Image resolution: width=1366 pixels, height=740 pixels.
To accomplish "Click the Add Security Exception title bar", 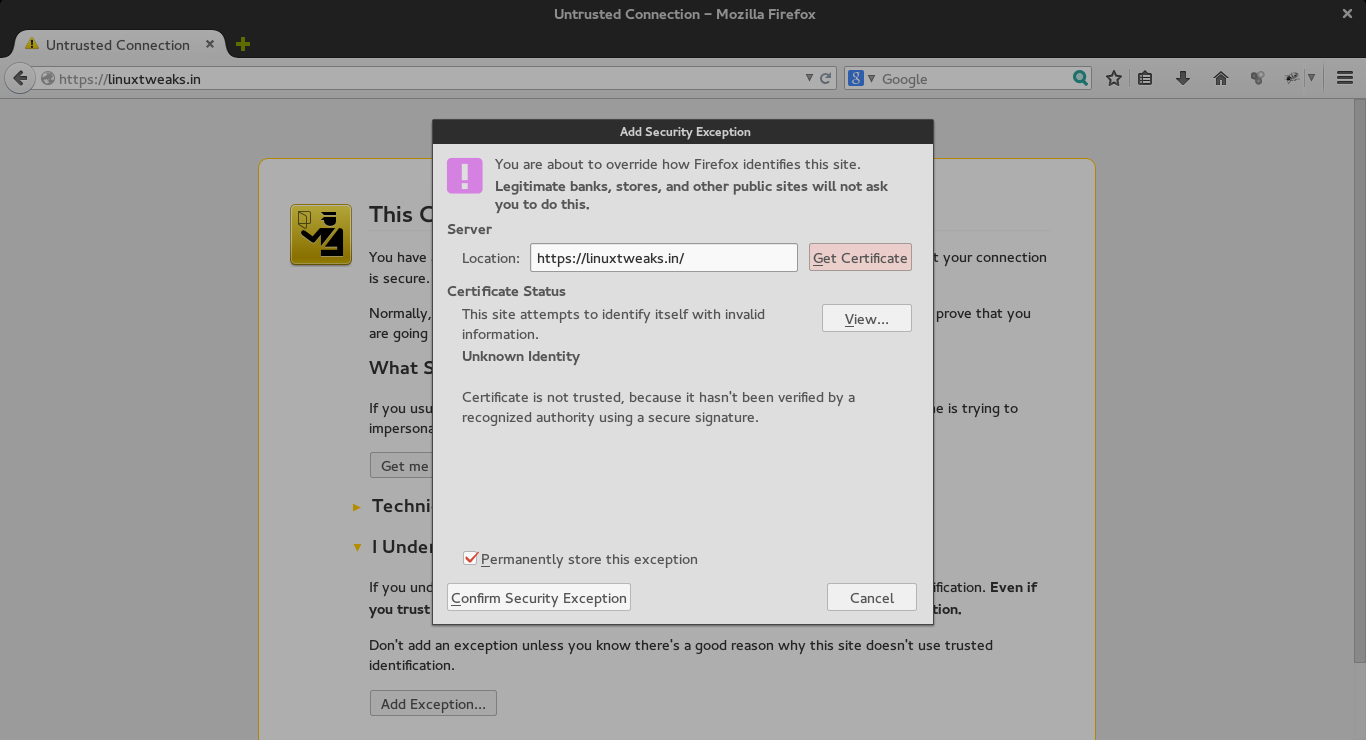I will pos(683,131).
